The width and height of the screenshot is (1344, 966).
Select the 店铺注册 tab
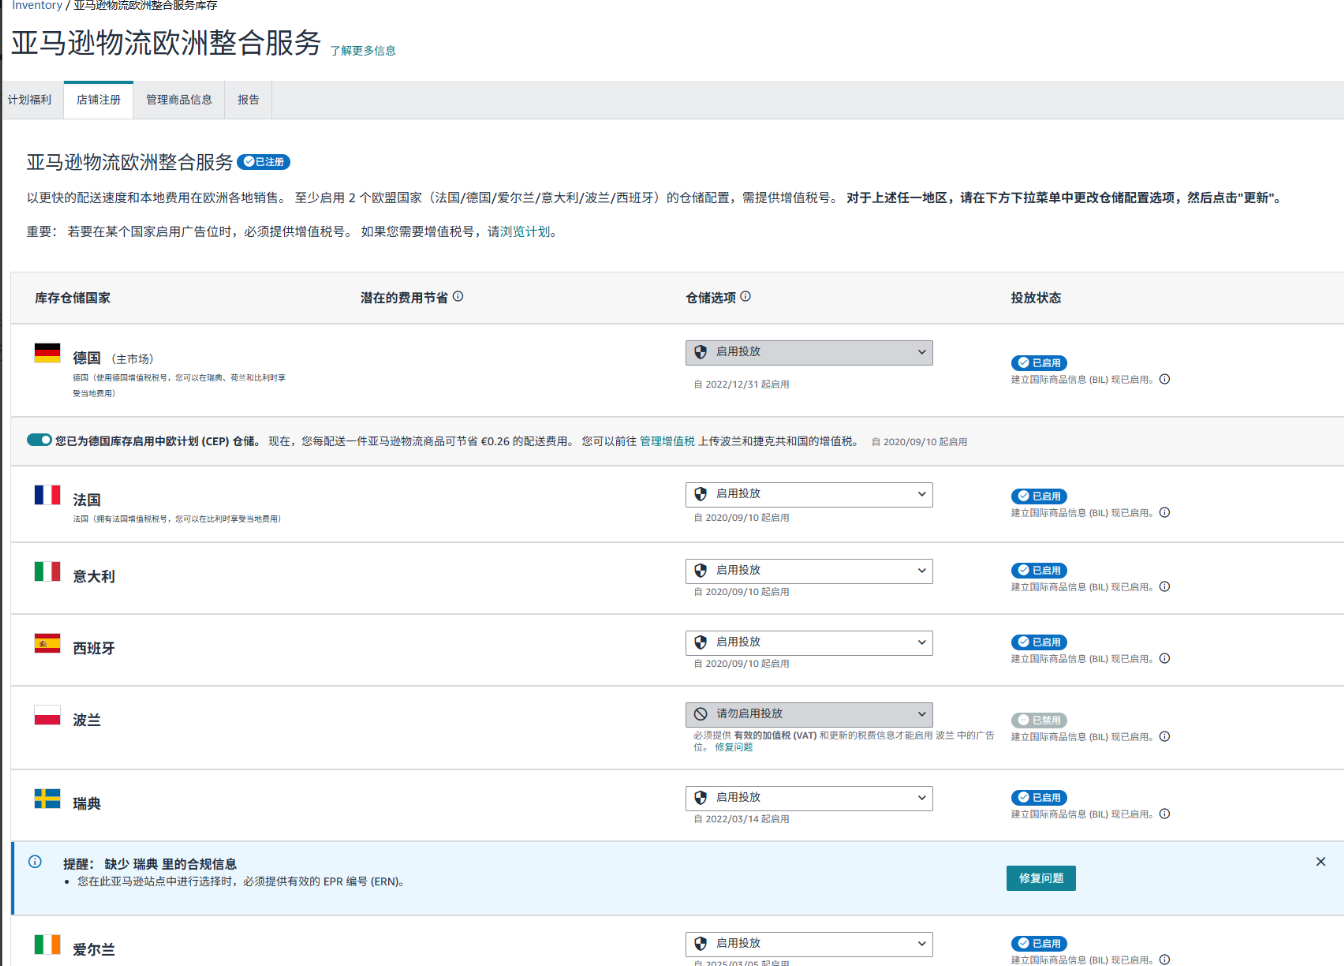pyautogui.click(x=98, y=100)
